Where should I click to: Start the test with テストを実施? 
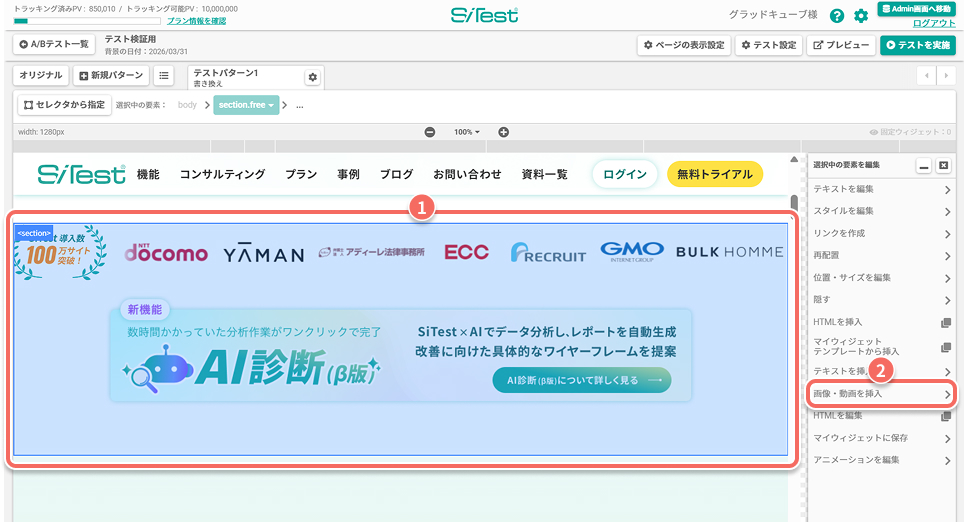918,45
